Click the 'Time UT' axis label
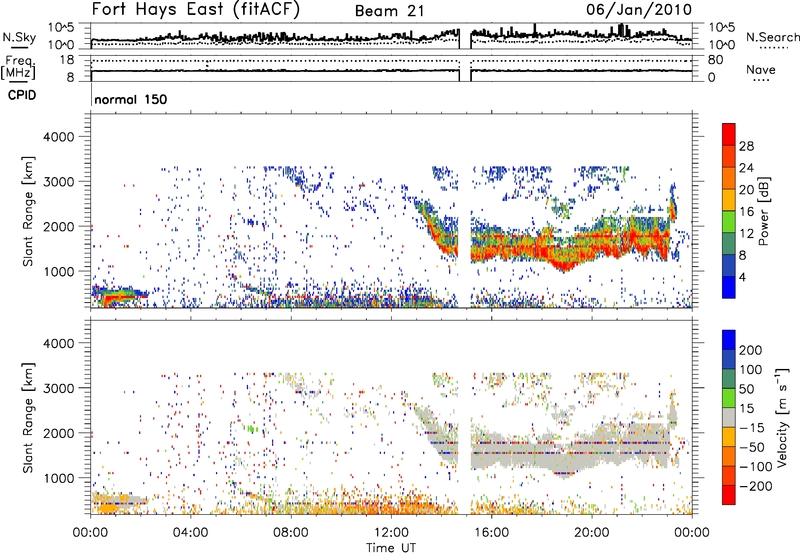This screenshot has width=800, height=554. (391, 548)
